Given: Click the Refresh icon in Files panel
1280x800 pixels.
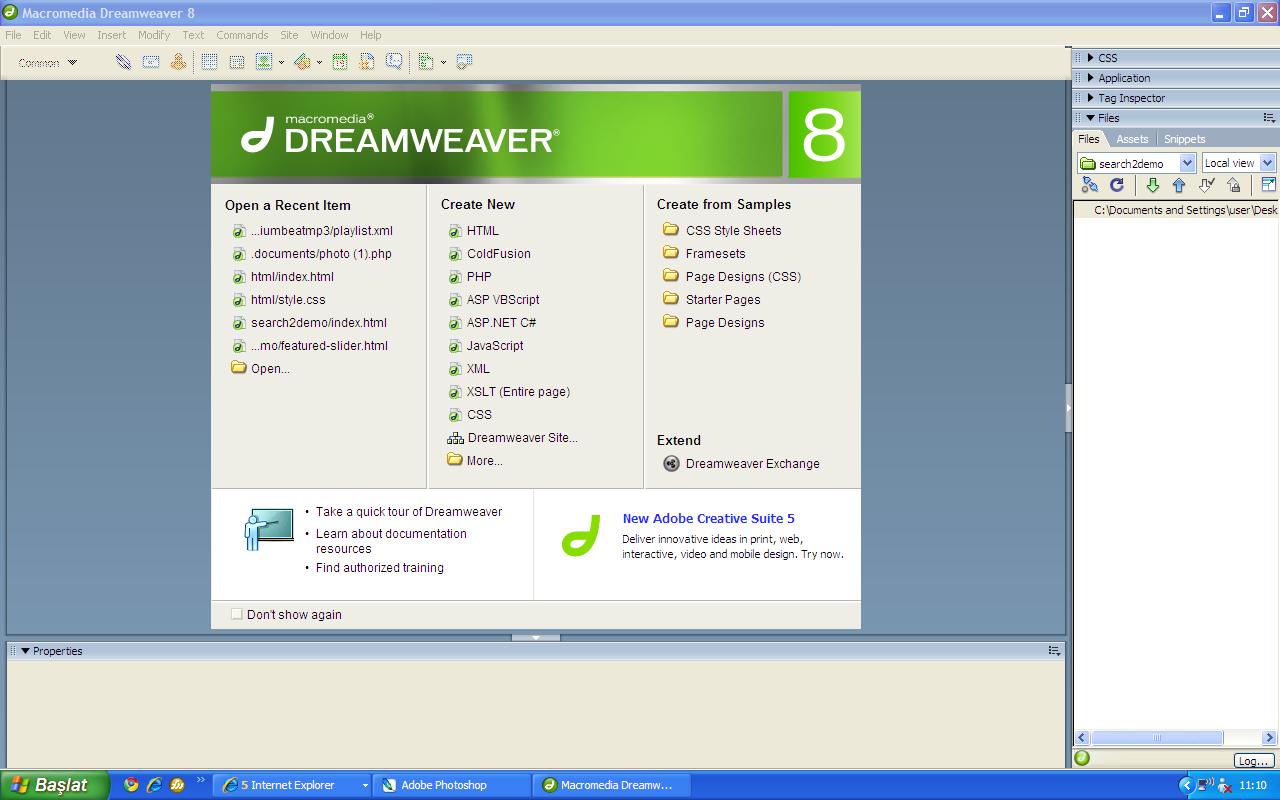Looking at the screenshot, I should (1117, 185).
